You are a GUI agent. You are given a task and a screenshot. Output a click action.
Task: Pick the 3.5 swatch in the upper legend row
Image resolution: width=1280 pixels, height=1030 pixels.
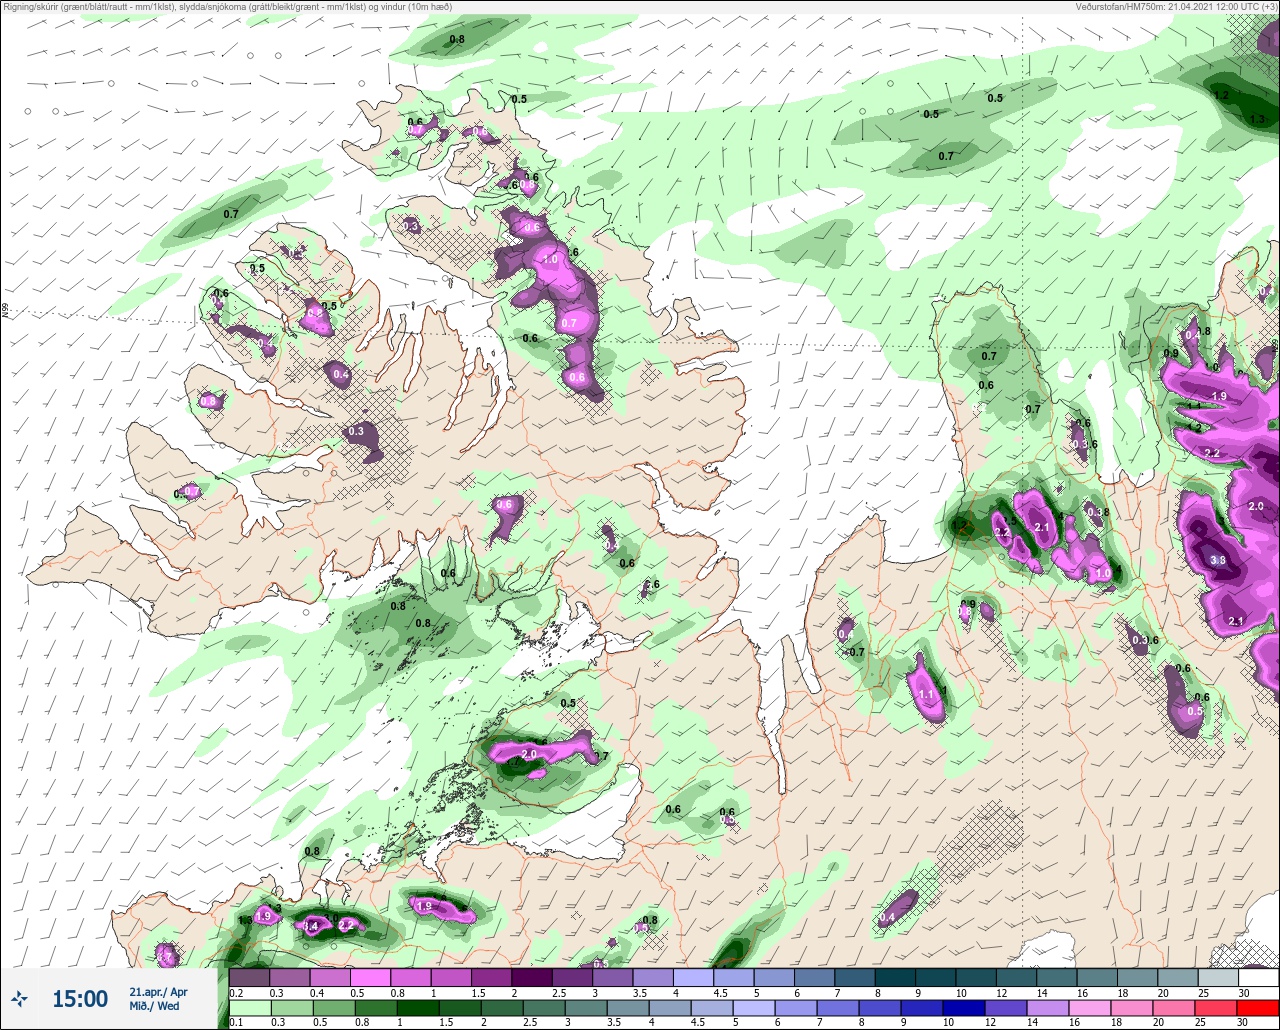[653, 977]
